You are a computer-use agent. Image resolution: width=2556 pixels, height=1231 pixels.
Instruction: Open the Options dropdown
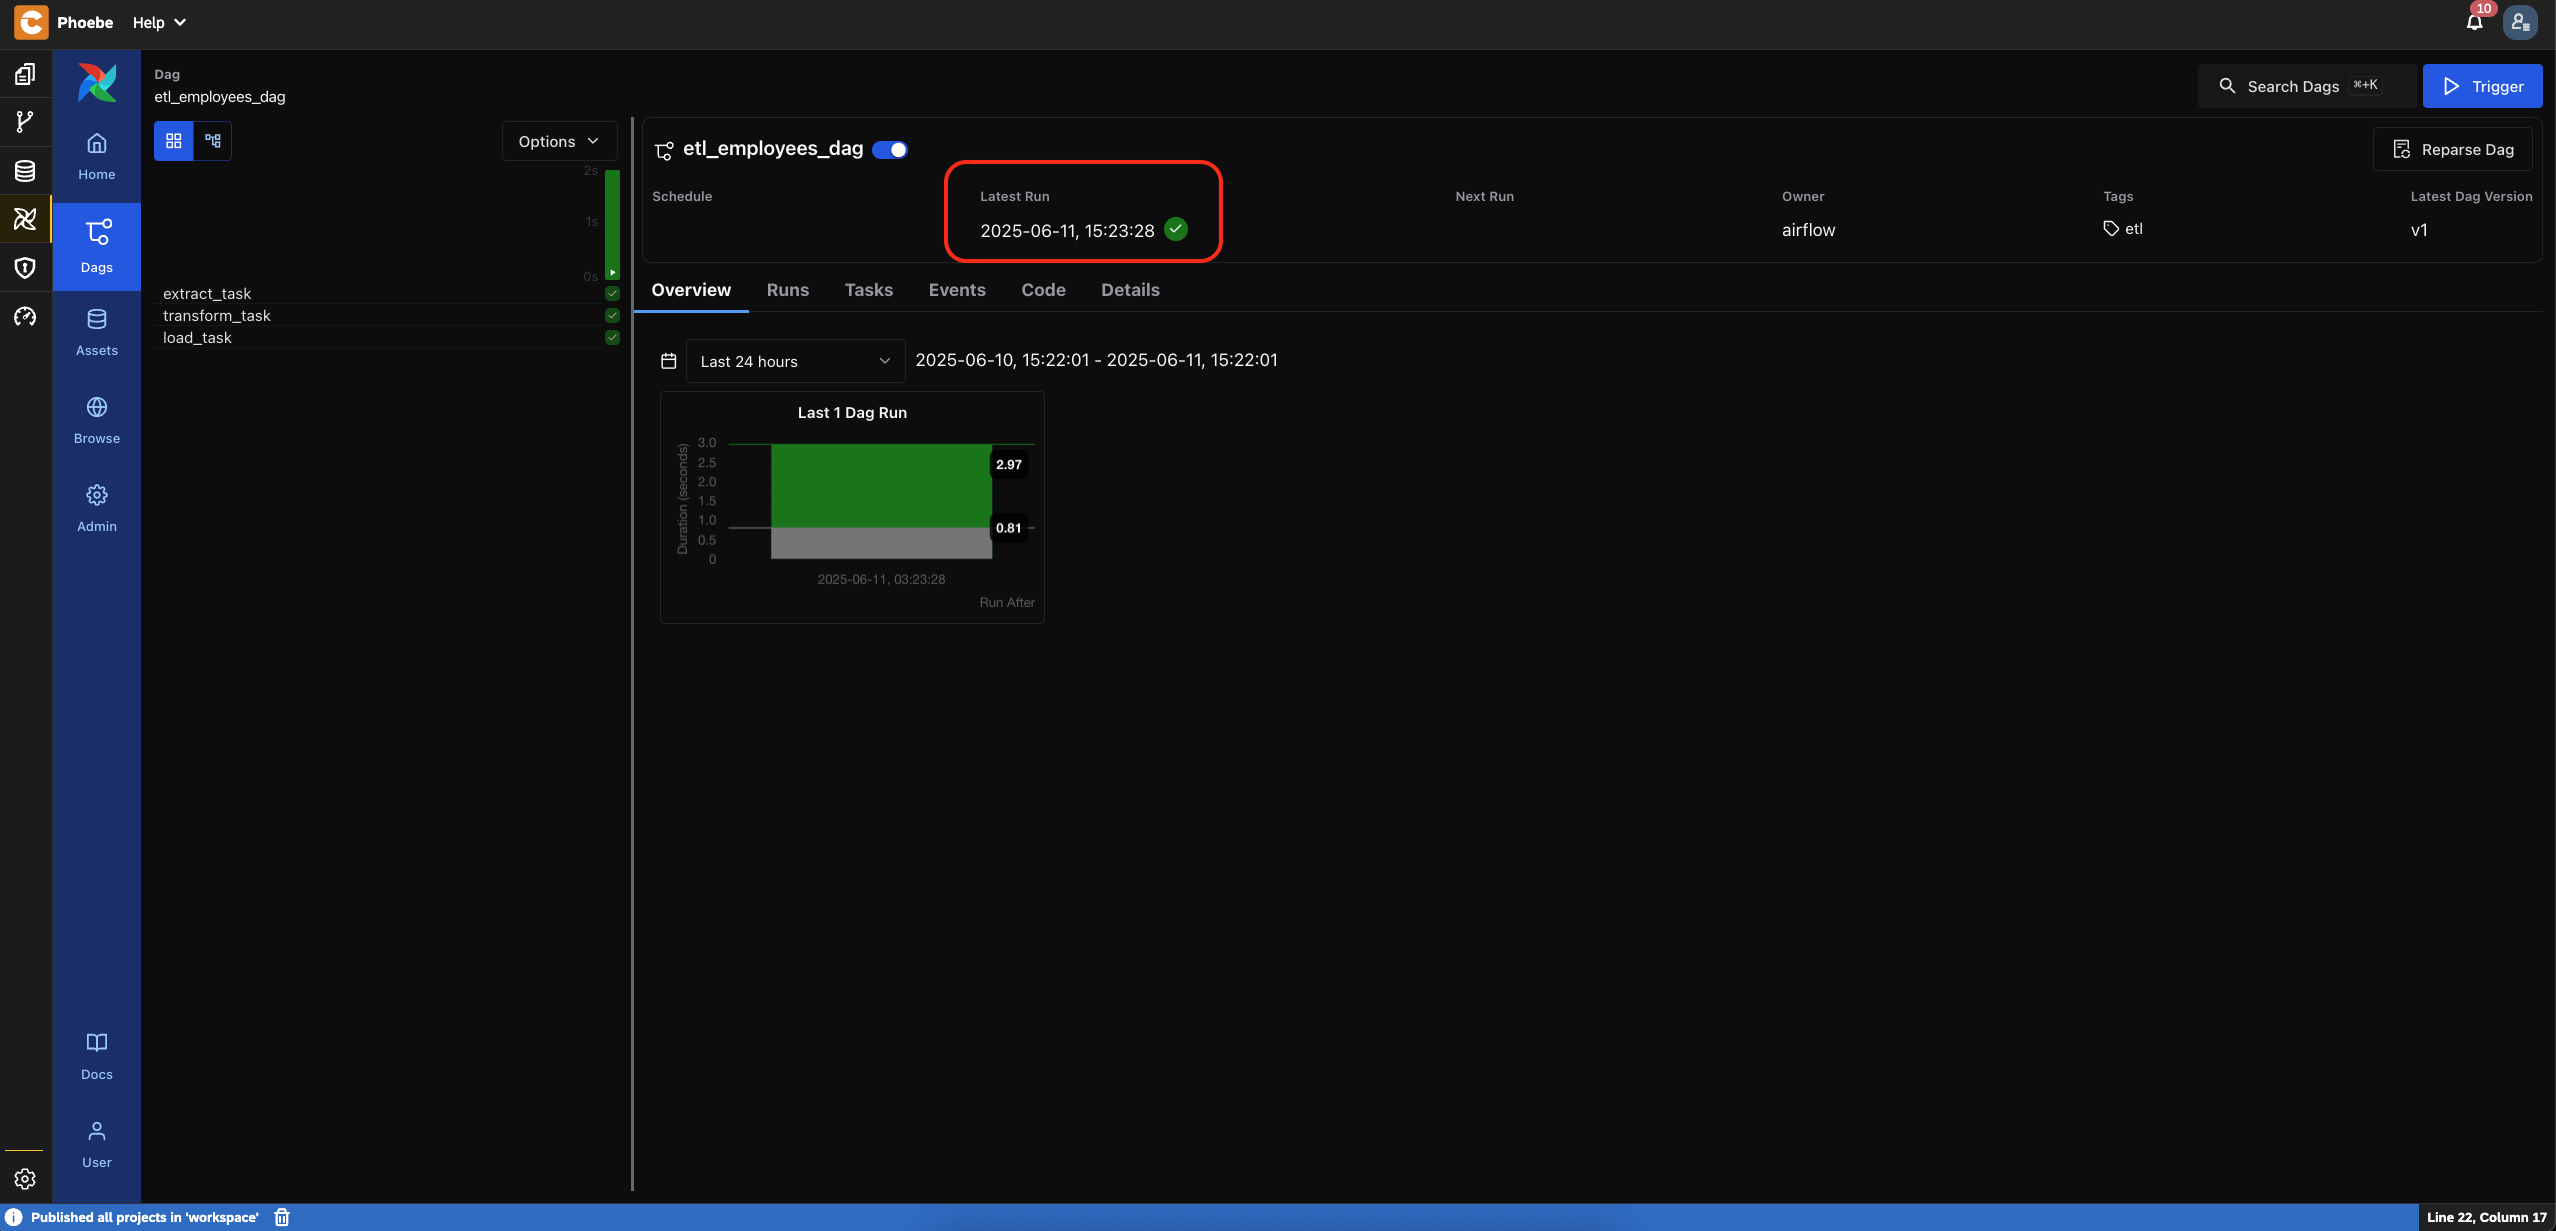pyautogui.click(x=559, y=141)
